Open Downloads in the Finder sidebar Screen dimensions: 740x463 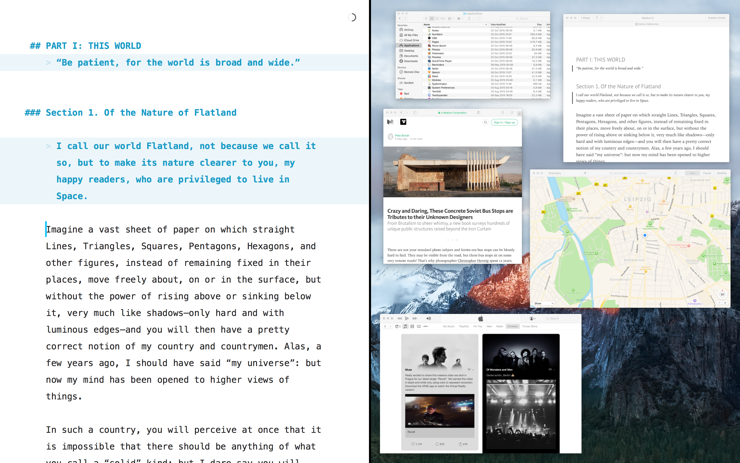tap(409, 61)
